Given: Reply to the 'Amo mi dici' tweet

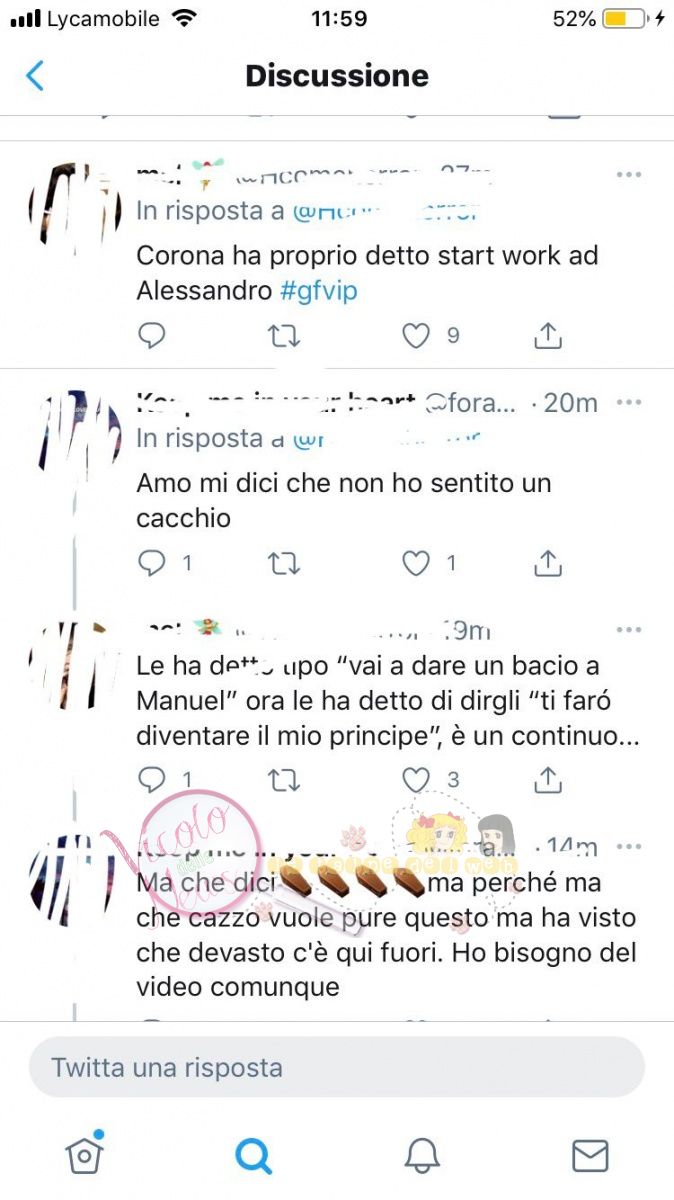Looking at the screenshot, I should (x=151, y=564).
